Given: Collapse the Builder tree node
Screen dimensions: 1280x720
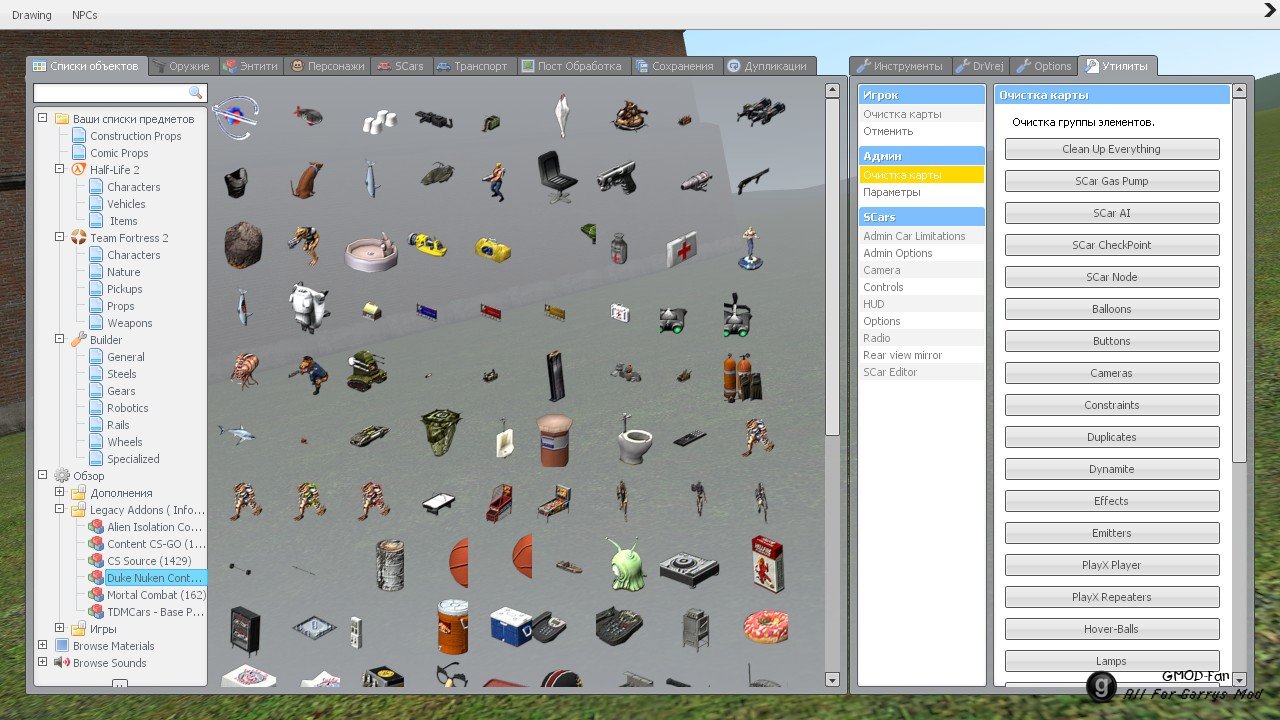Looking at the screenshot, I should point(60,339).
